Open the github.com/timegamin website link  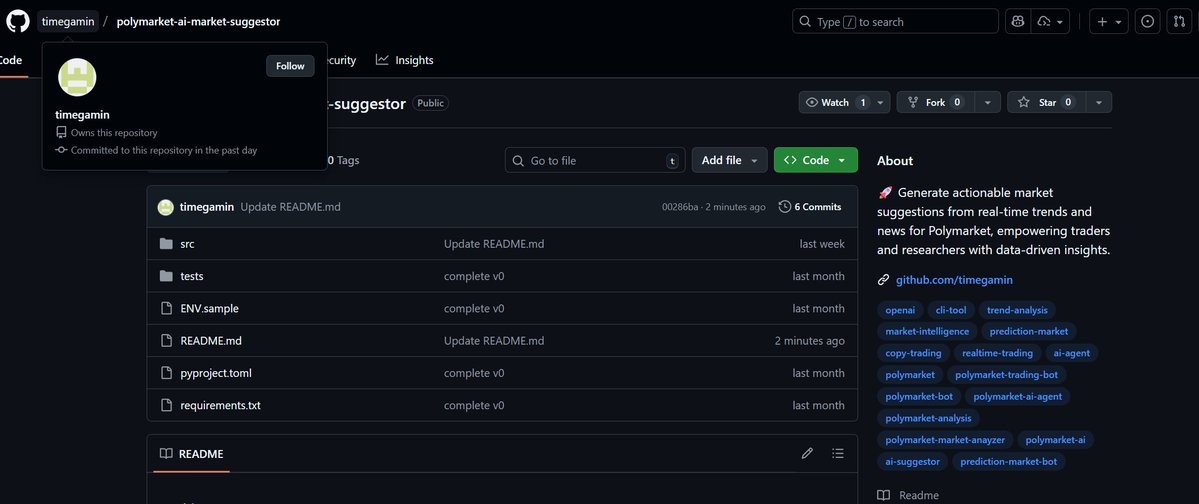coord(954,280)
